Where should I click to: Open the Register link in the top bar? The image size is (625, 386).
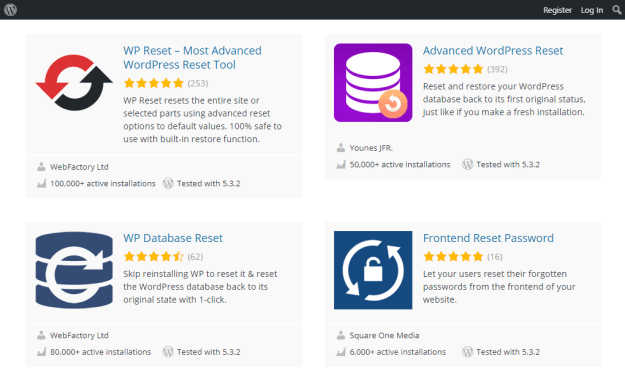[557, 10]
